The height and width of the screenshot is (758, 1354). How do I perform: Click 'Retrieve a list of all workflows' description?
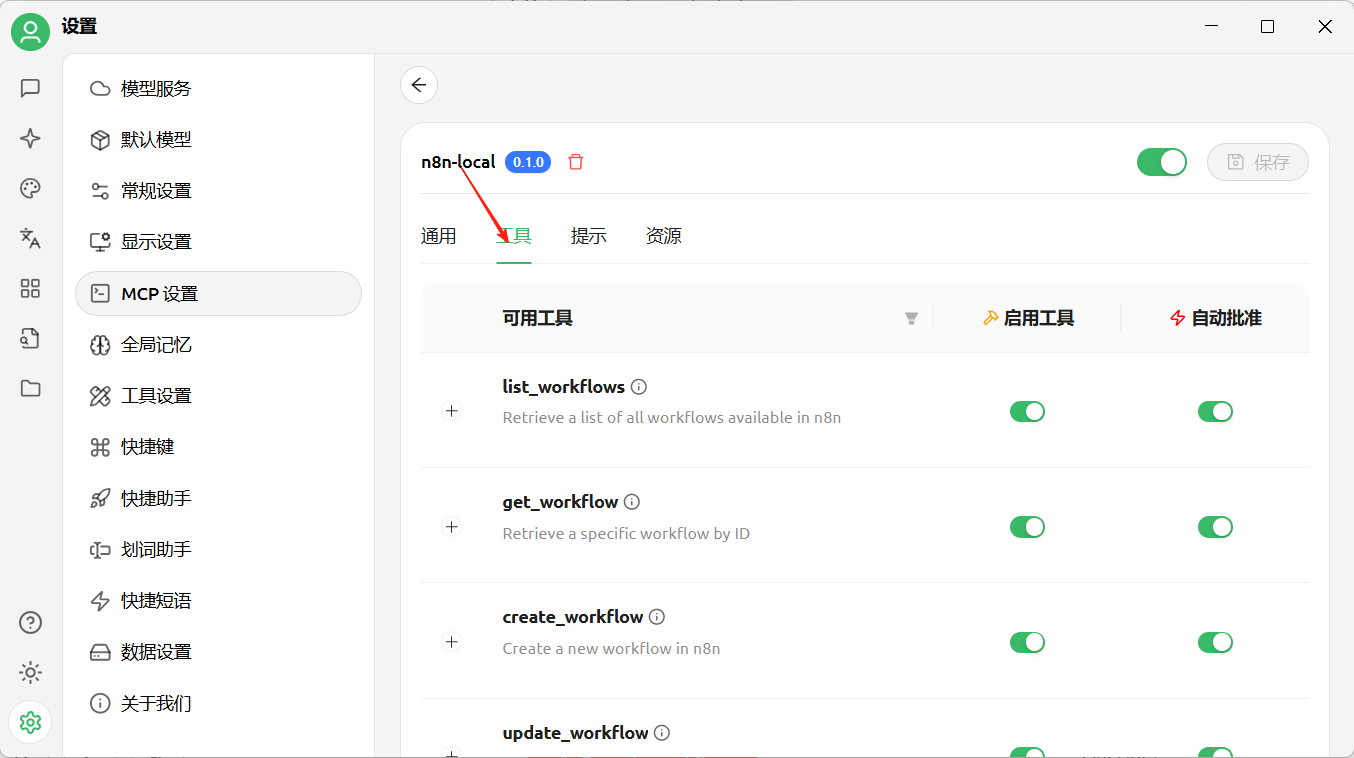point(672,417)
